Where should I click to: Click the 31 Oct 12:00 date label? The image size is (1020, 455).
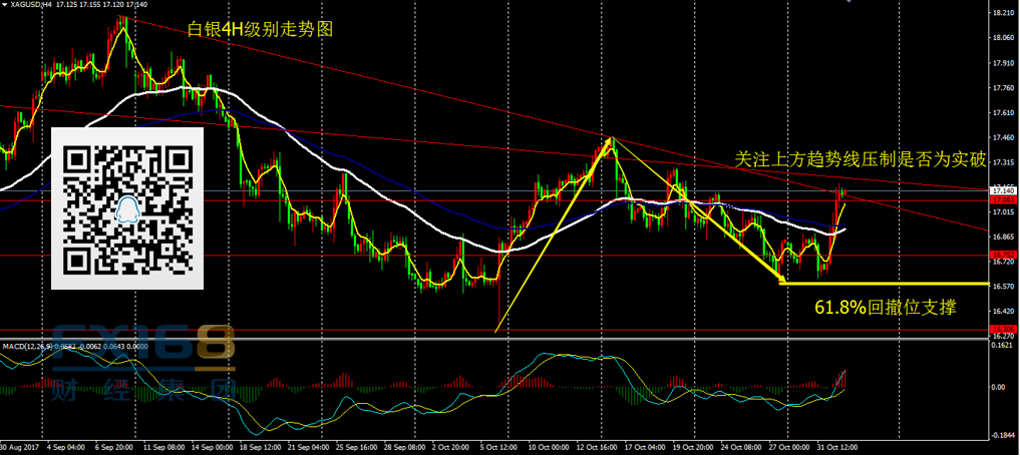[836, 447]
